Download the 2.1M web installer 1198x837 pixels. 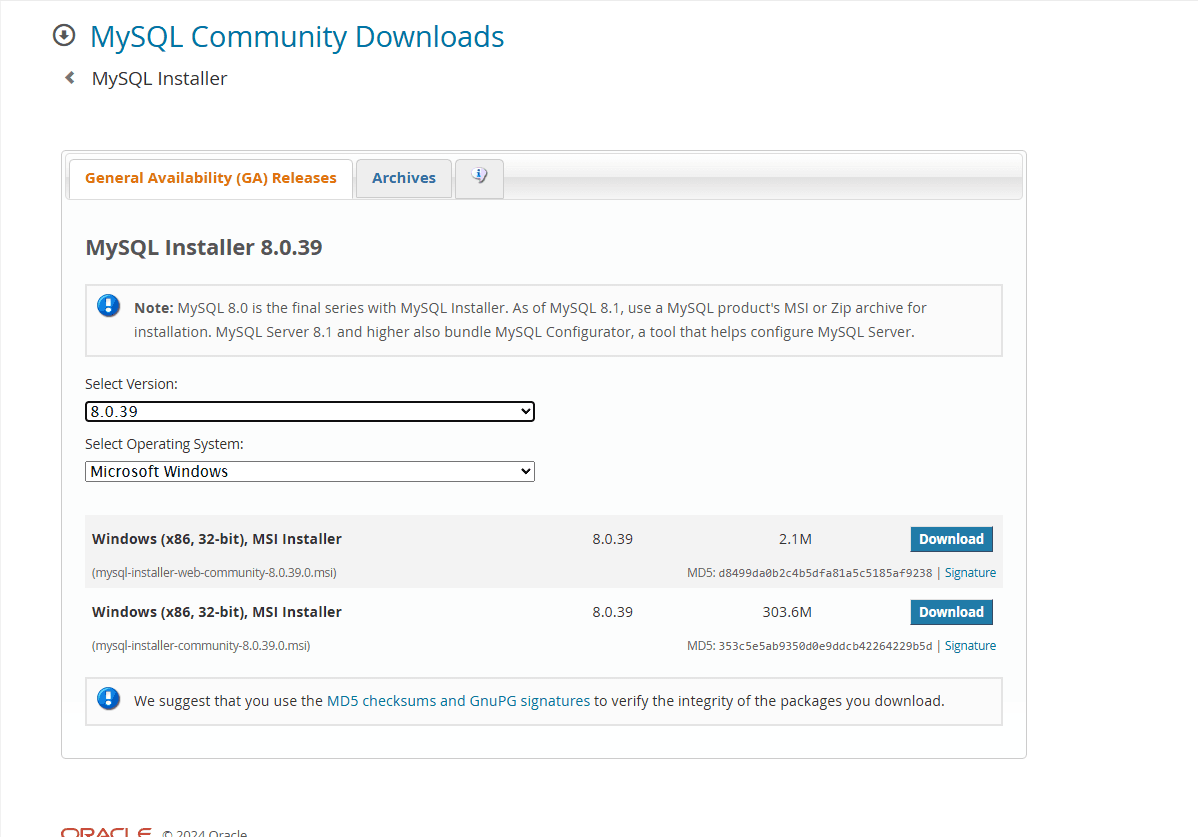(x=951, y=538)
